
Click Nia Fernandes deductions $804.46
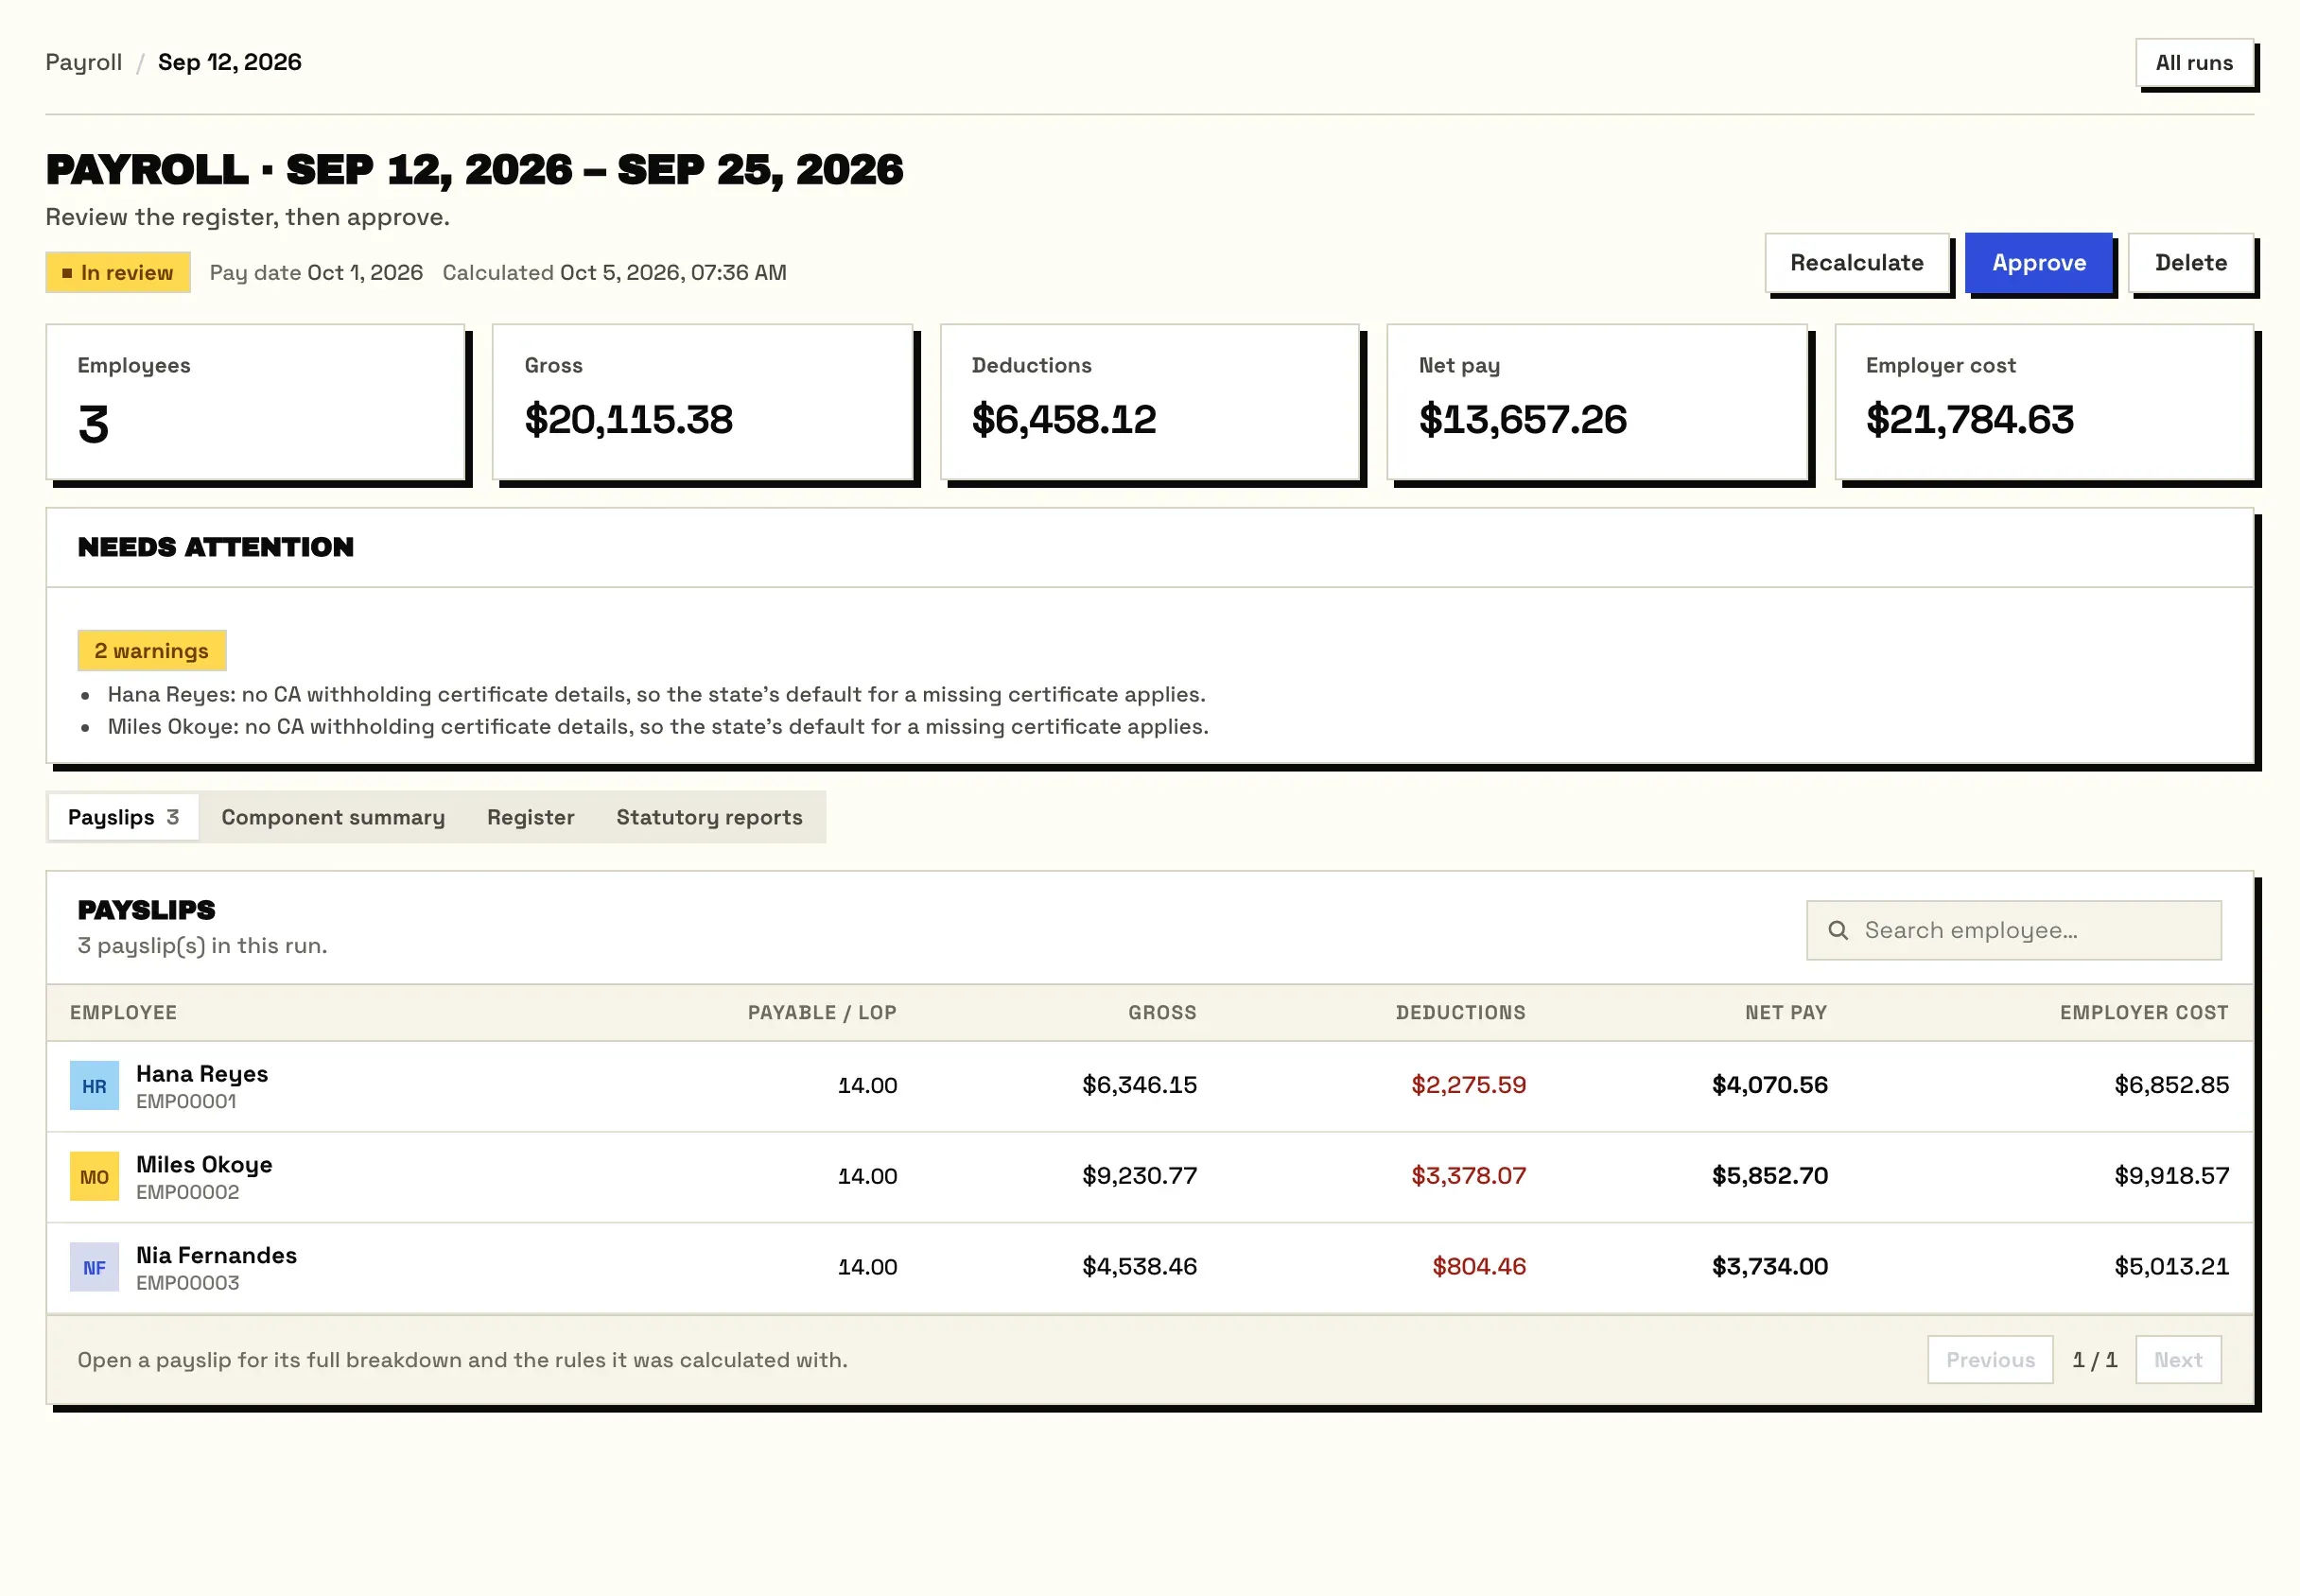(x=1479, y=1268)
